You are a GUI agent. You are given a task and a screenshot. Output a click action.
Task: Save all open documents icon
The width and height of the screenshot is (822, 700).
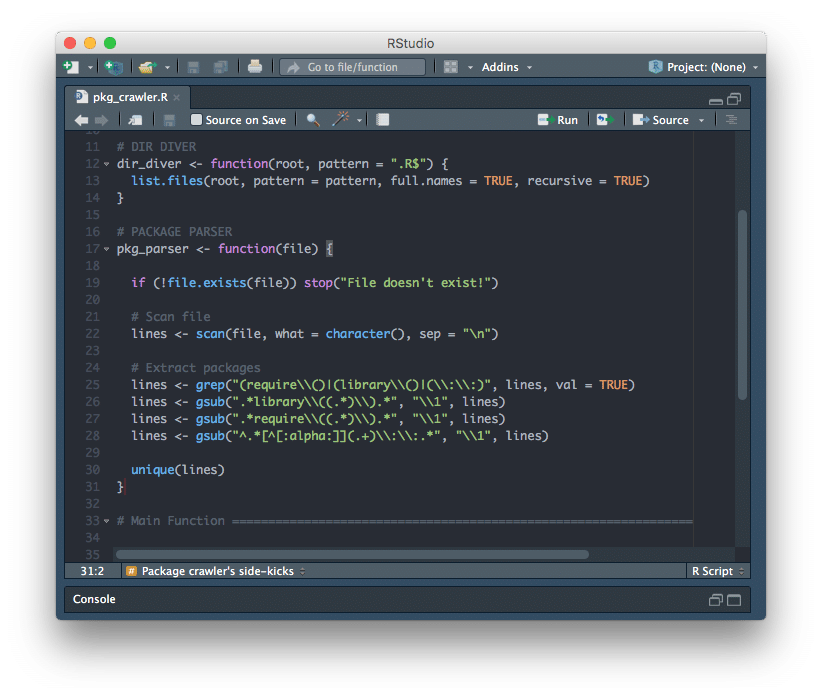coord(221,67)
